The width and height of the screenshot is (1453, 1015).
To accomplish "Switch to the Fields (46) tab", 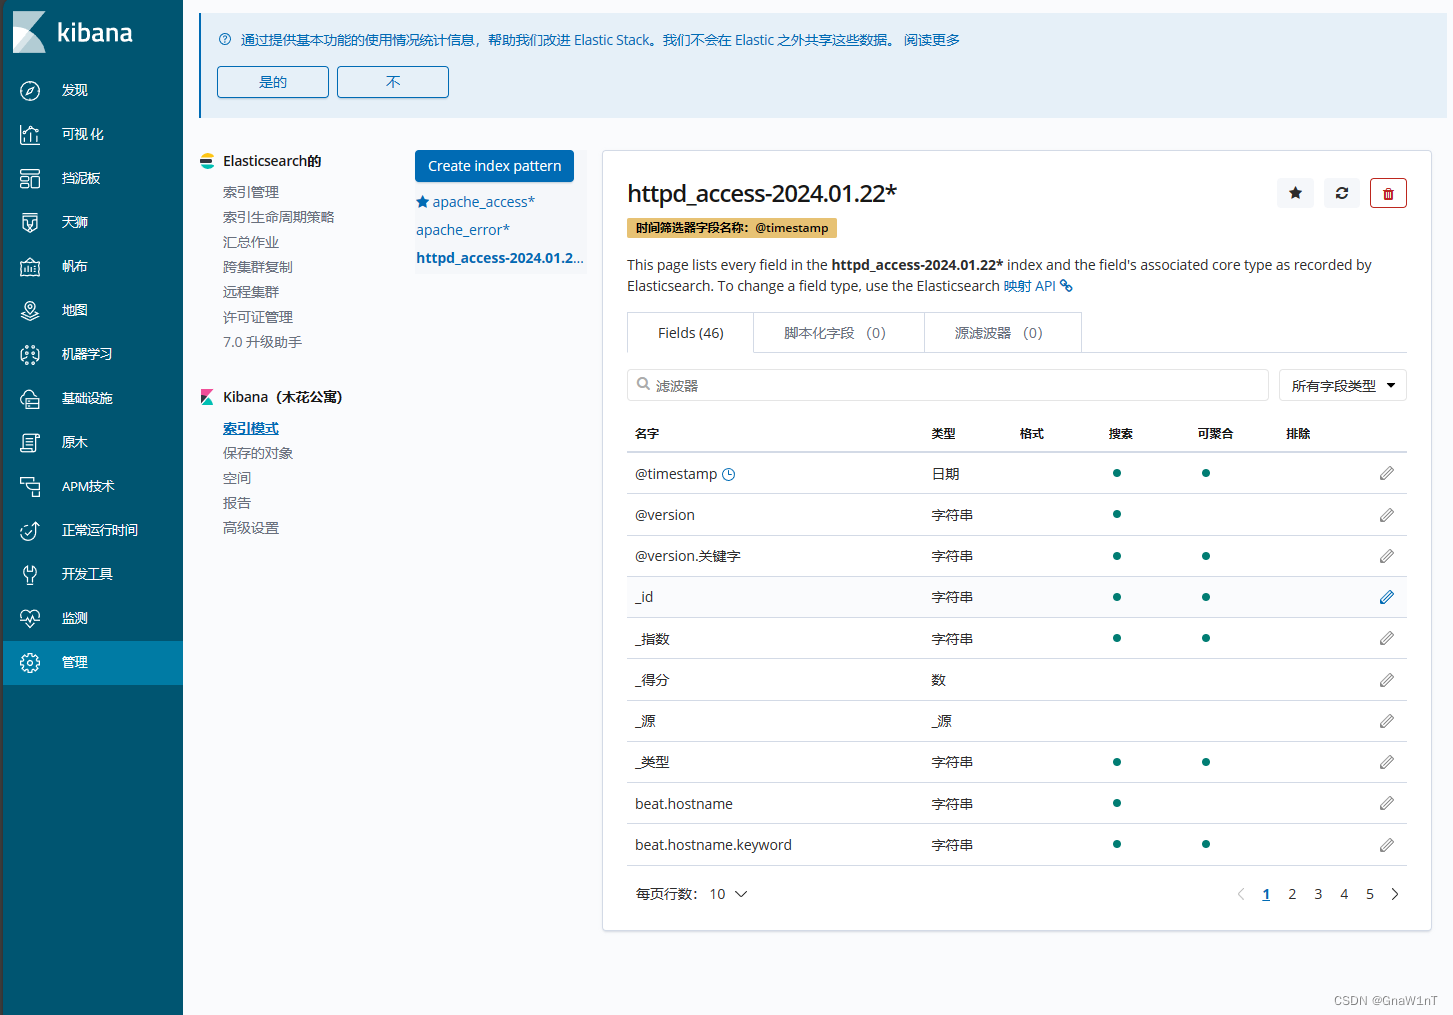I will 691,333.
